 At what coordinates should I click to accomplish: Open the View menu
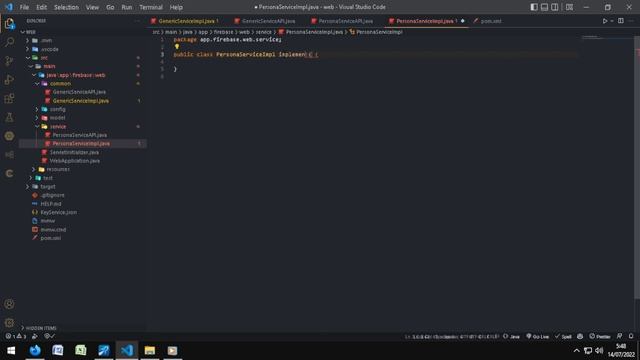click(92, 7)
